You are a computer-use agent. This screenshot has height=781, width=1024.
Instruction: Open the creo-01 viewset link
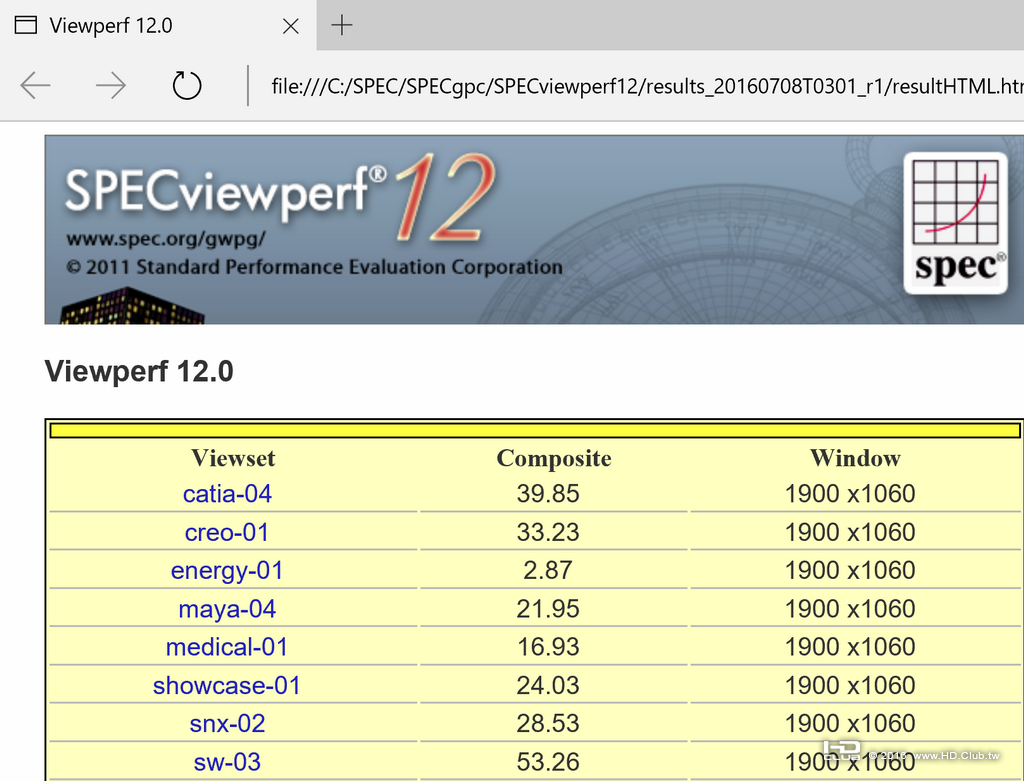point(227,532)
